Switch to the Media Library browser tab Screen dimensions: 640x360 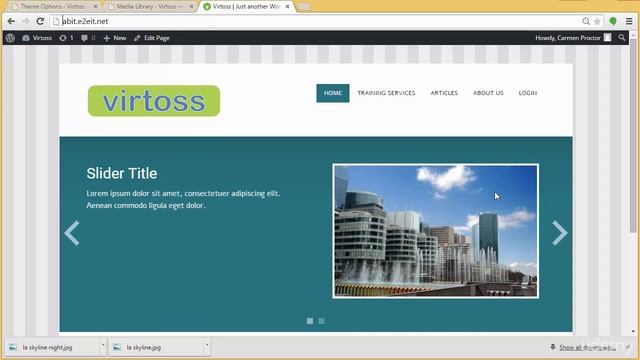[149, 7]
